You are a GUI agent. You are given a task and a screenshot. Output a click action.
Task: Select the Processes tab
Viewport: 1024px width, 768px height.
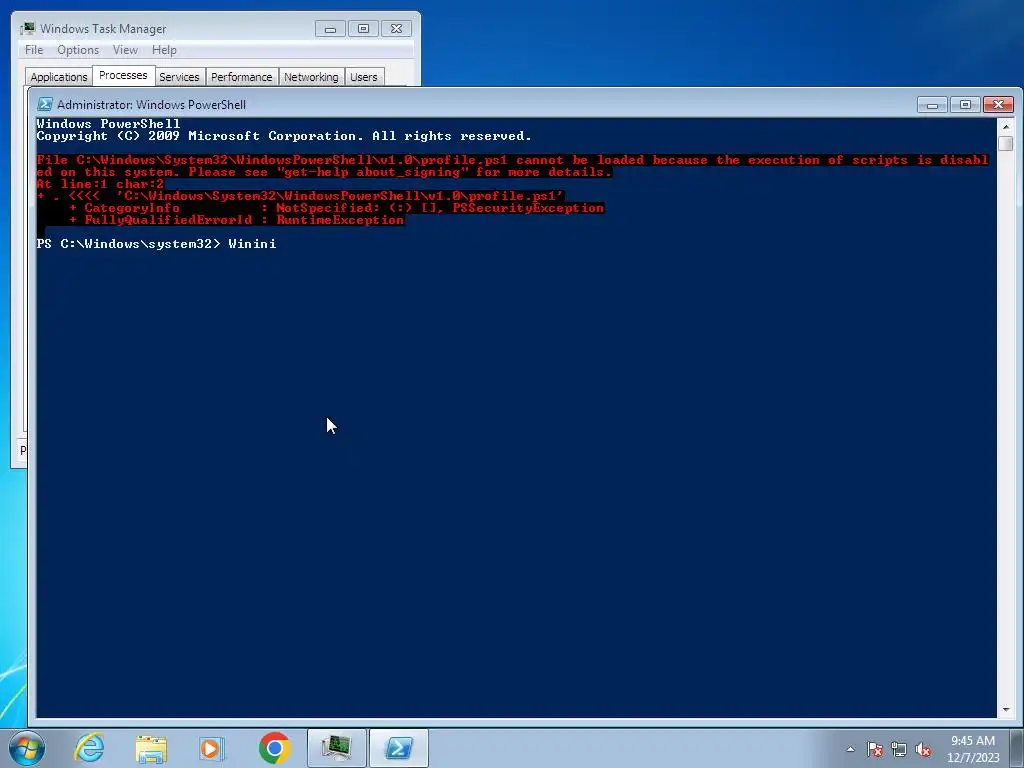click(x=123, y=76)
